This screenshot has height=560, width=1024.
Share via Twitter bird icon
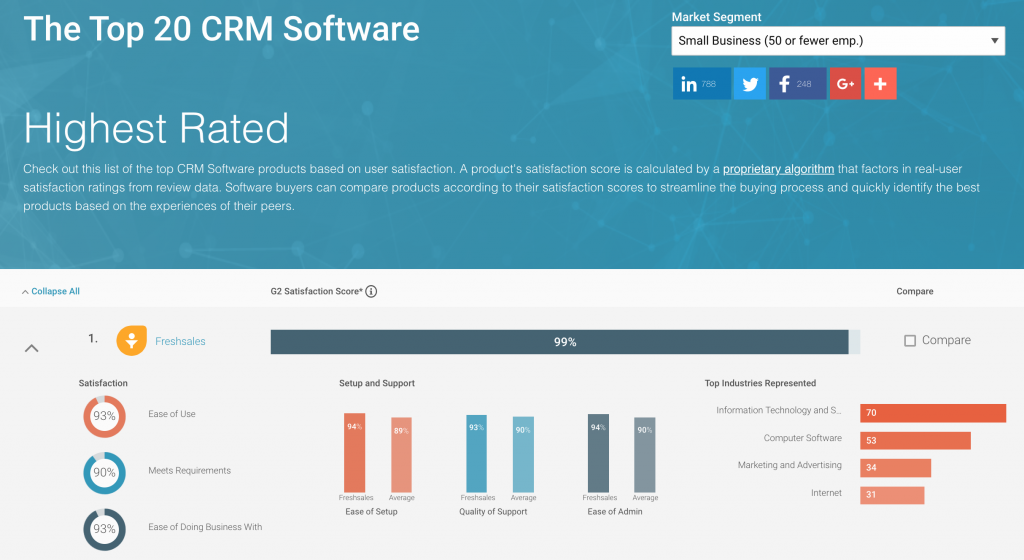[x=750, y=84]
